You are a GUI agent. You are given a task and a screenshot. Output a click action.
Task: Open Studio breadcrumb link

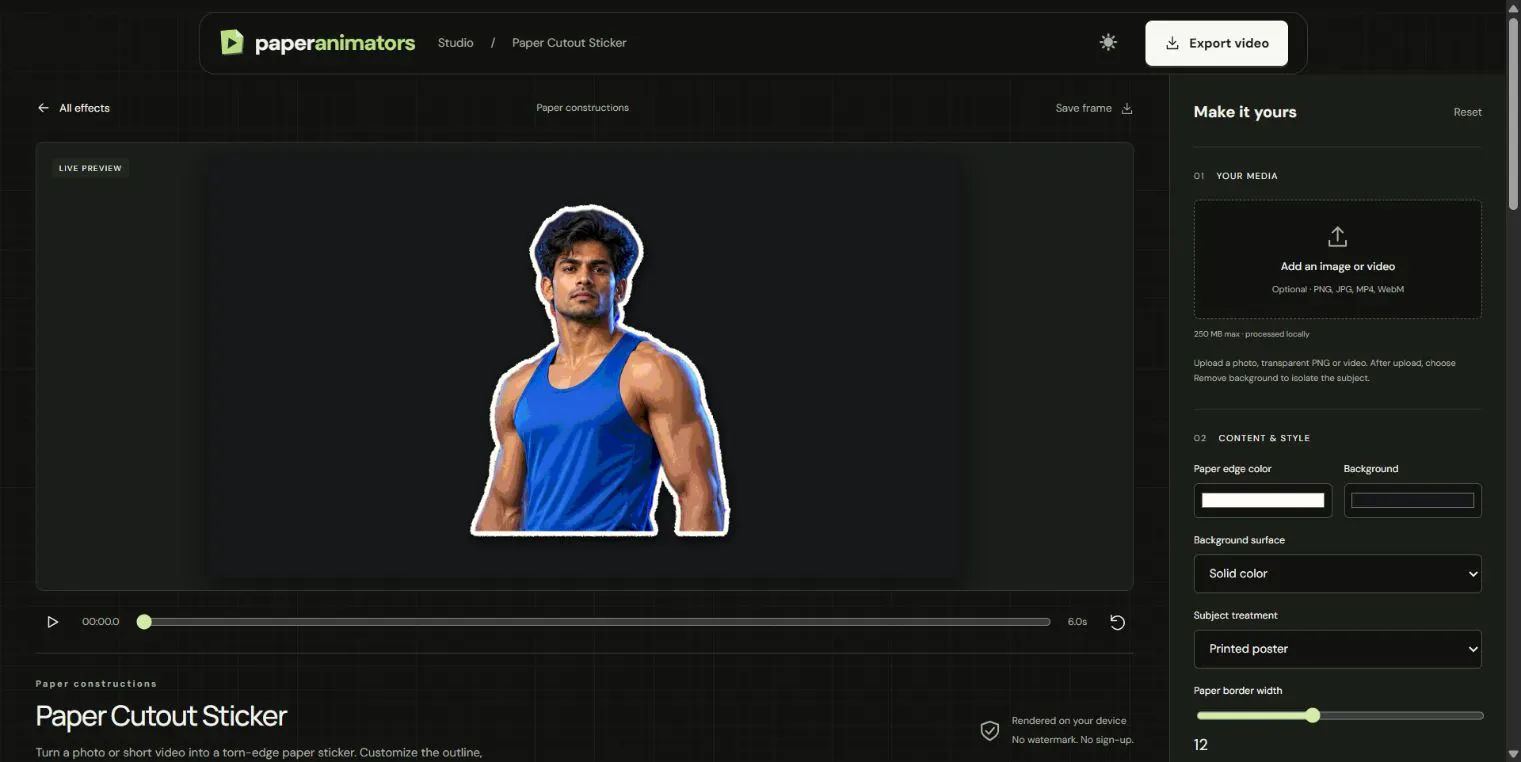(x=455, y=43)
